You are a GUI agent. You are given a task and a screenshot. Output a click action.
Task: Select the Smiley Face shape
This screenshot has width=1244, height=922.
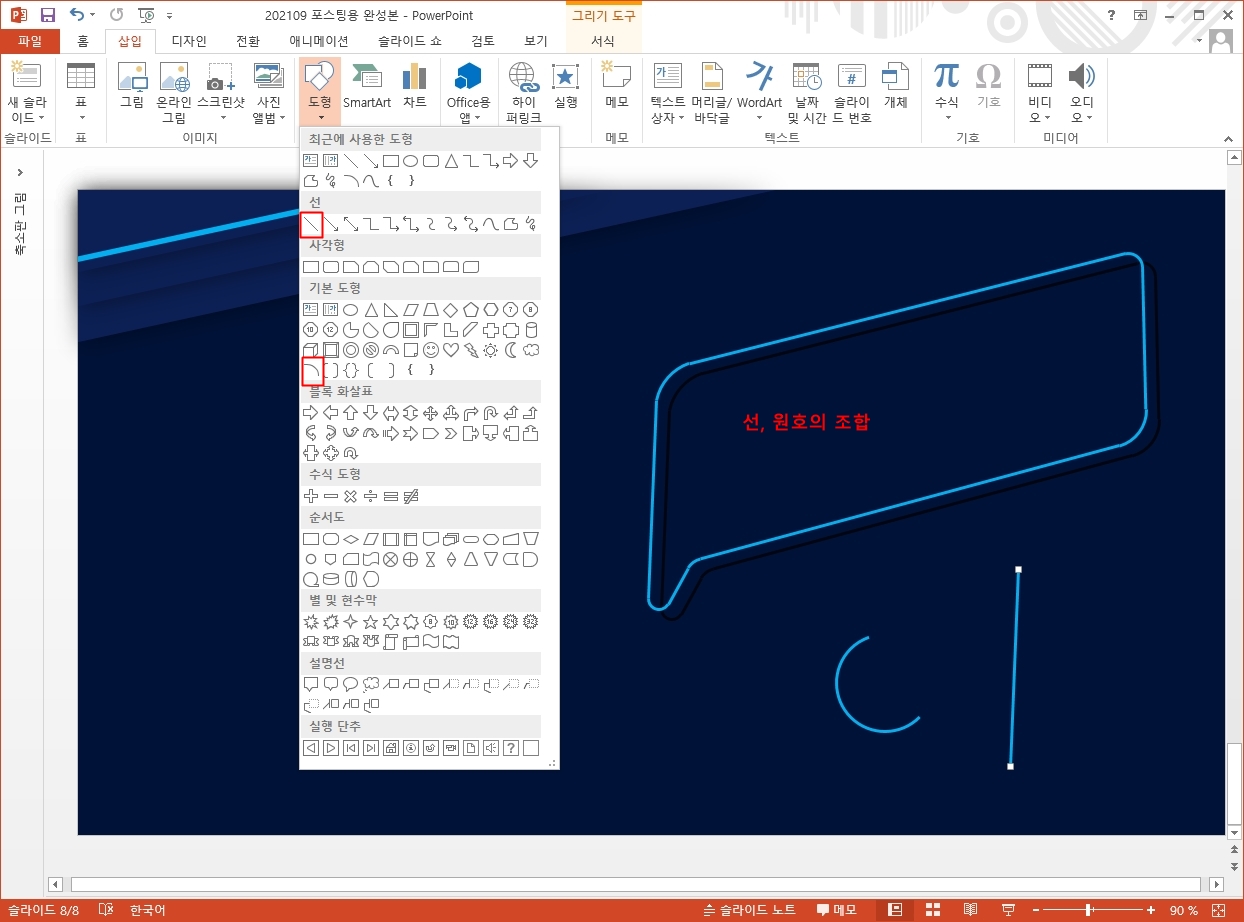point(431,350)
